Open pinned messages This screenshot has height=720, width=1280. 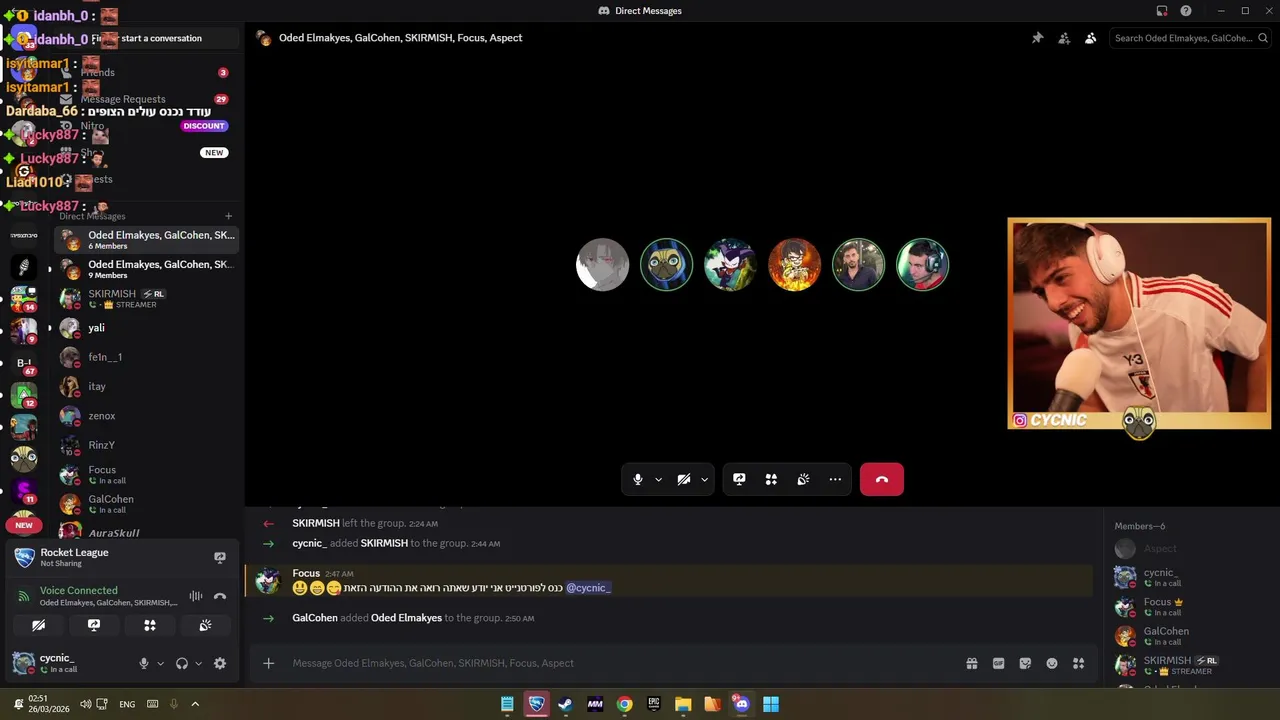1037,38
